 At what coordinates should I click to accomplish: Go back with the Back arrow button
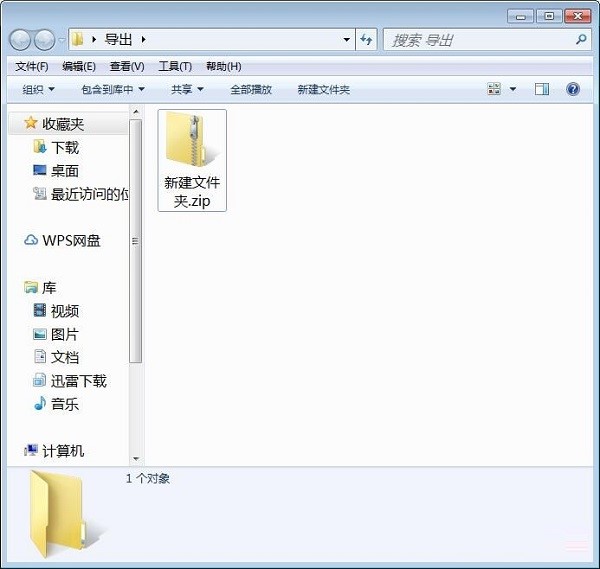tap(20, 40)
